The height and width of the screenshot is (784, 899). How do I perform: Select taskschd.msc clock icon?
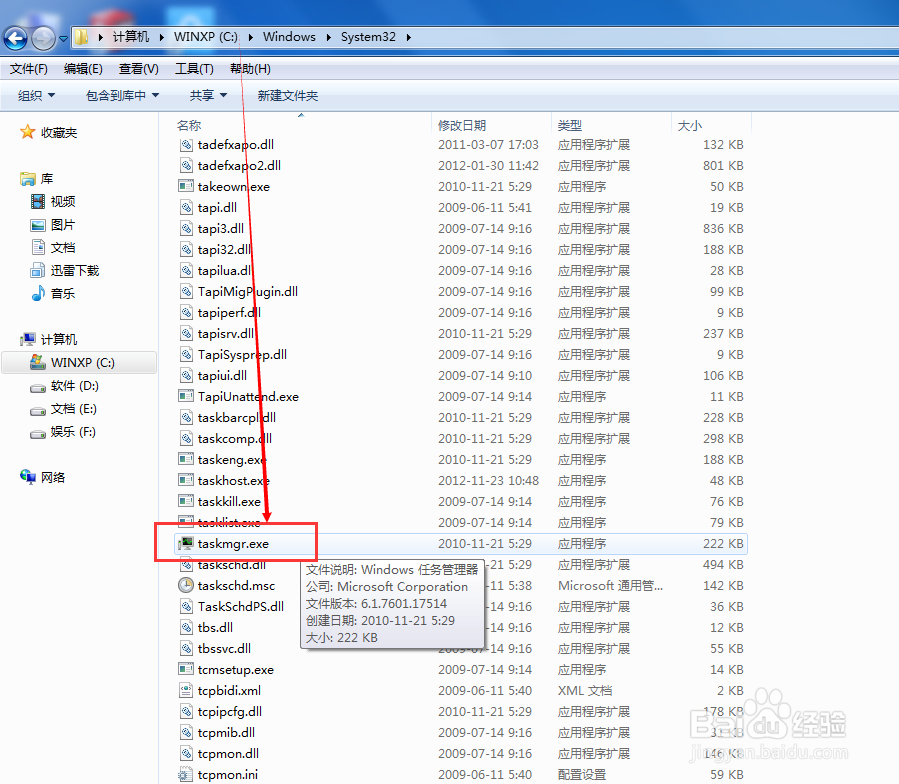(x=186, y=586)
